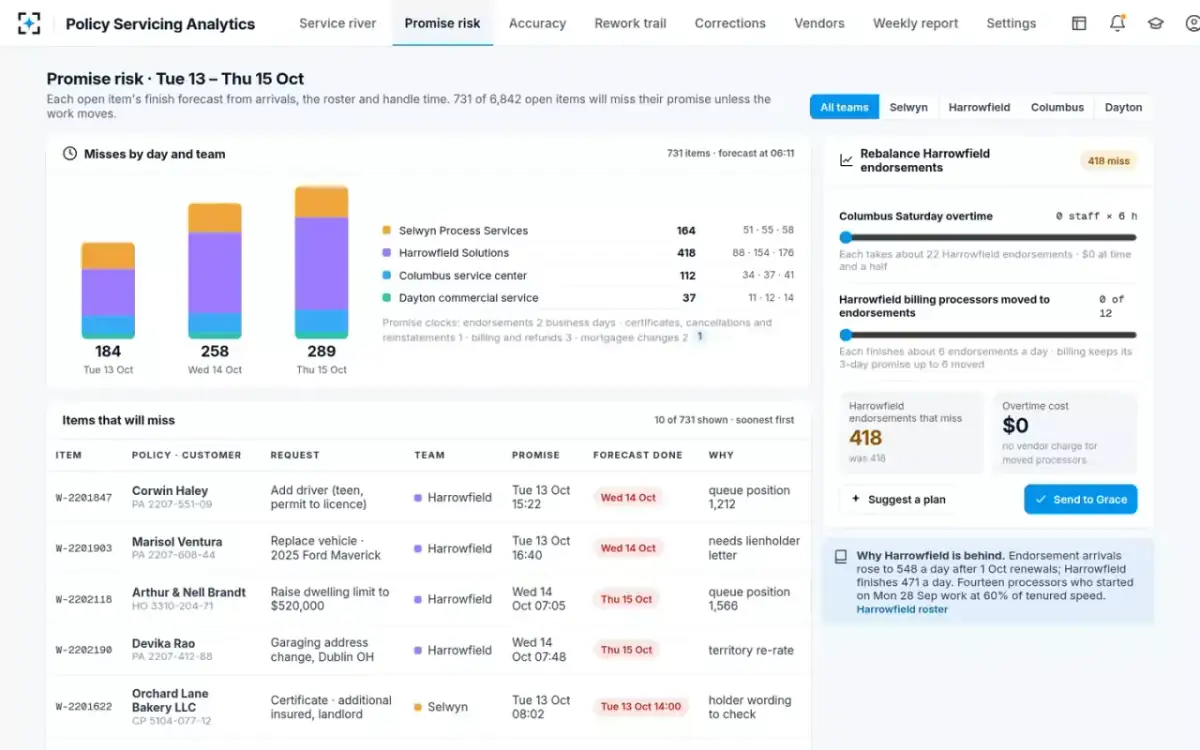Click the Wed 14 Oct bar in chart
1200x750 pixels.
pos(215,271)
